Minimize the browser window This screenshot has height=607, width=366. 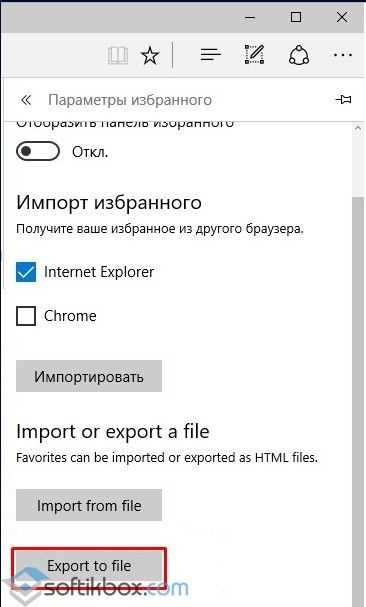click(x=250, y=17)
